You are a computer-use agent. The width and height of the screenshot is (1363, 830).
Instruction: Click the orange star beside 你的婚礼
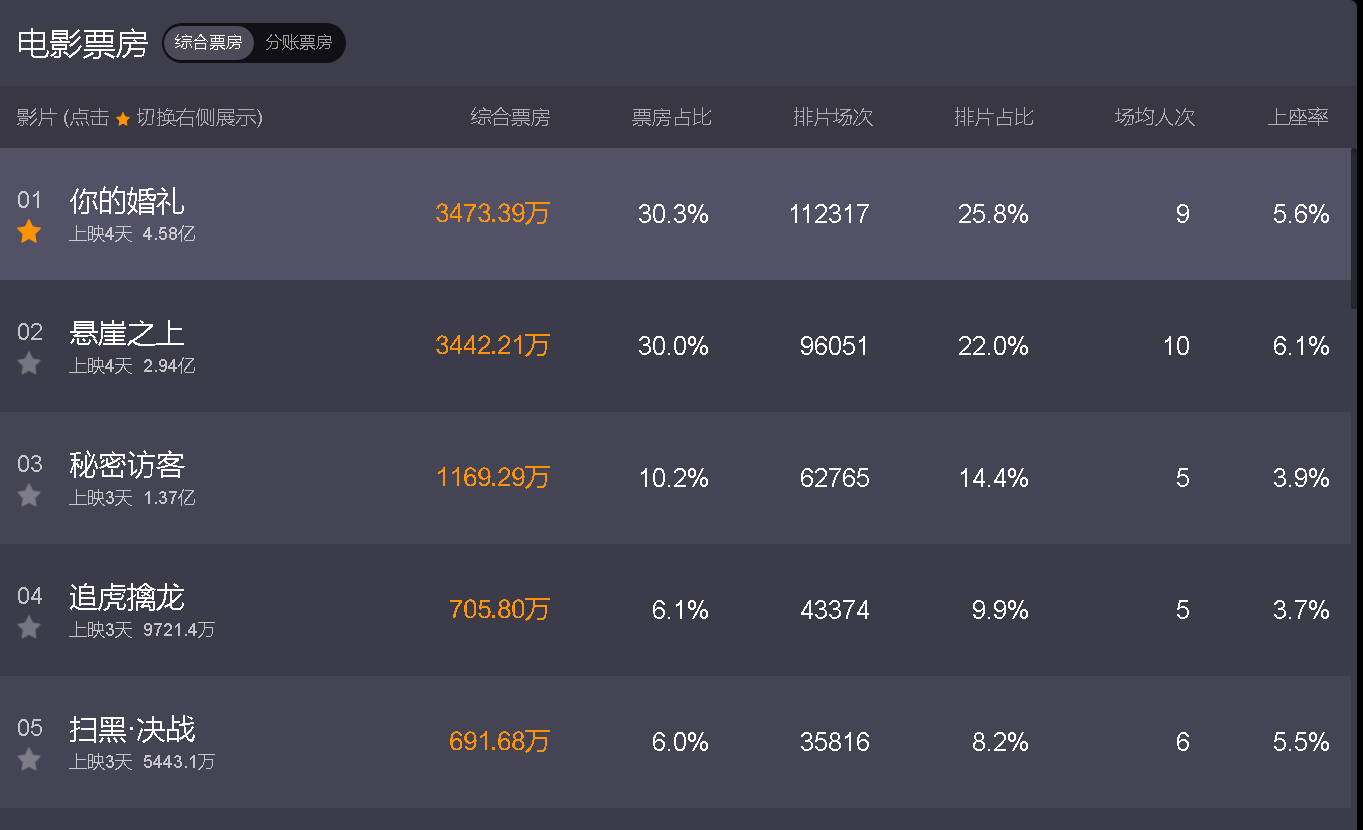(29, 232)
